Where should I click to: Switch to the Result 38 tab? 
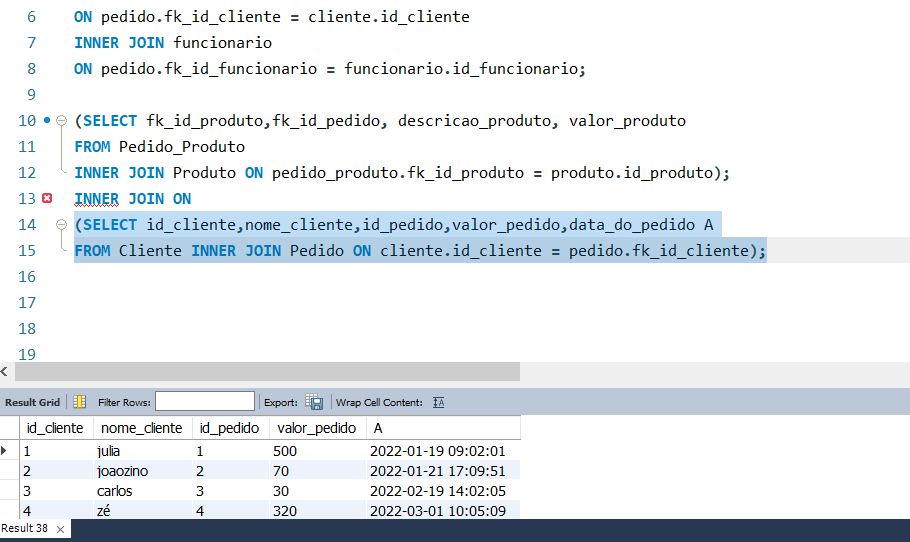[25, 528]
